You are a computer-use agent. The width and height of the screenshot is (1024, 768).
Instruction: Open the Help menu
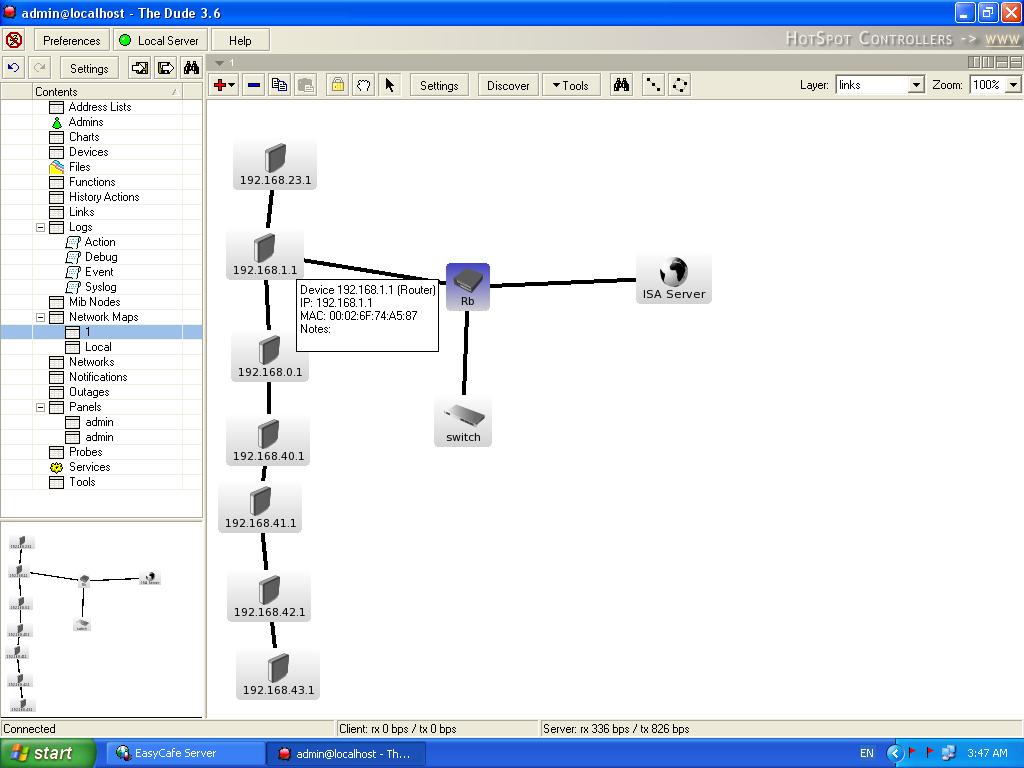coord(240,40)
